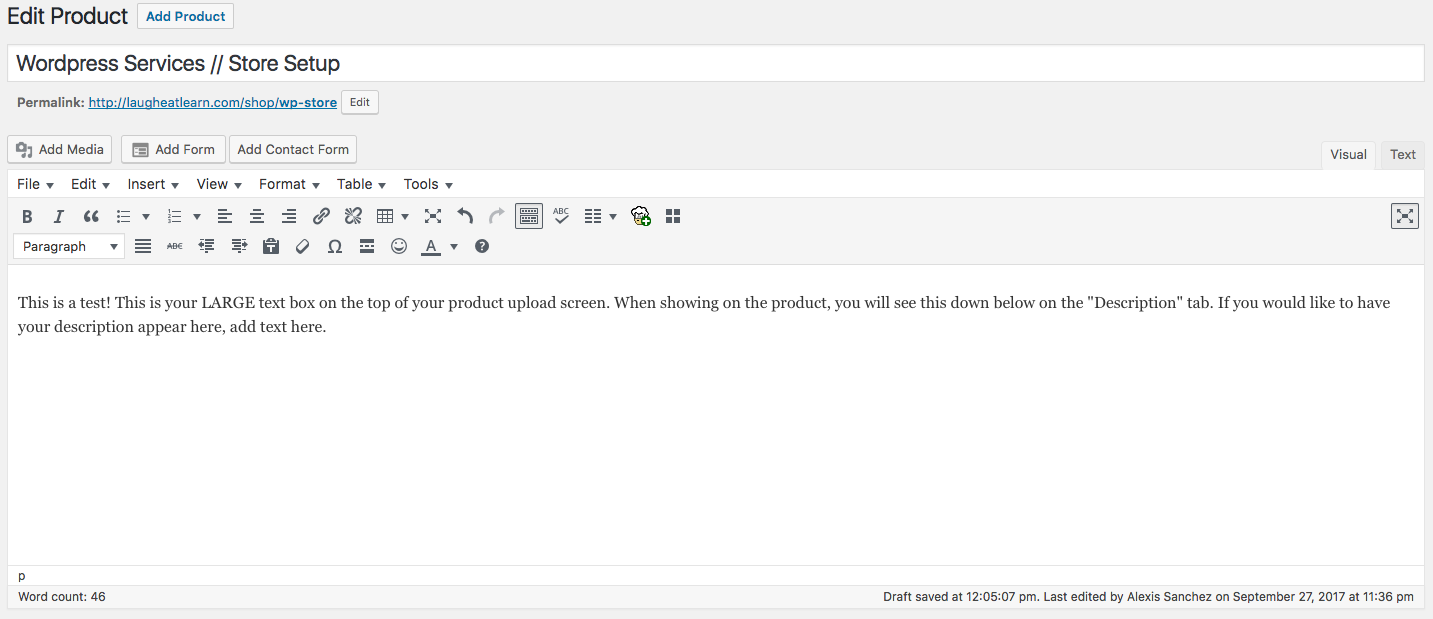Undo the last edit
1433x619 pixels.
465,216
